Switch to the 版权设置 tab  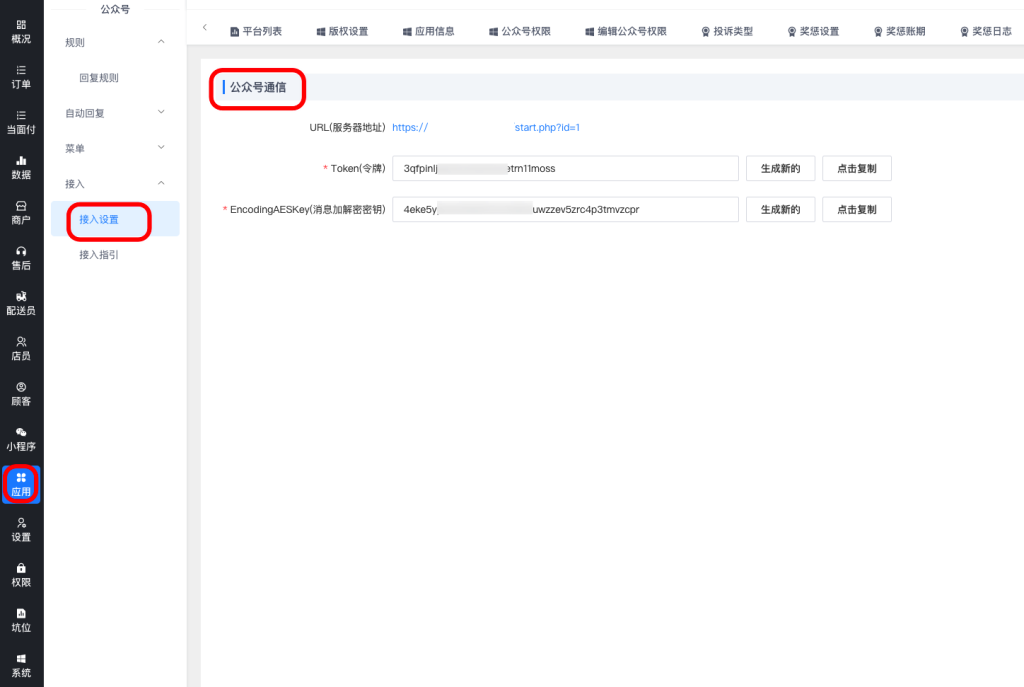(342, 31)
